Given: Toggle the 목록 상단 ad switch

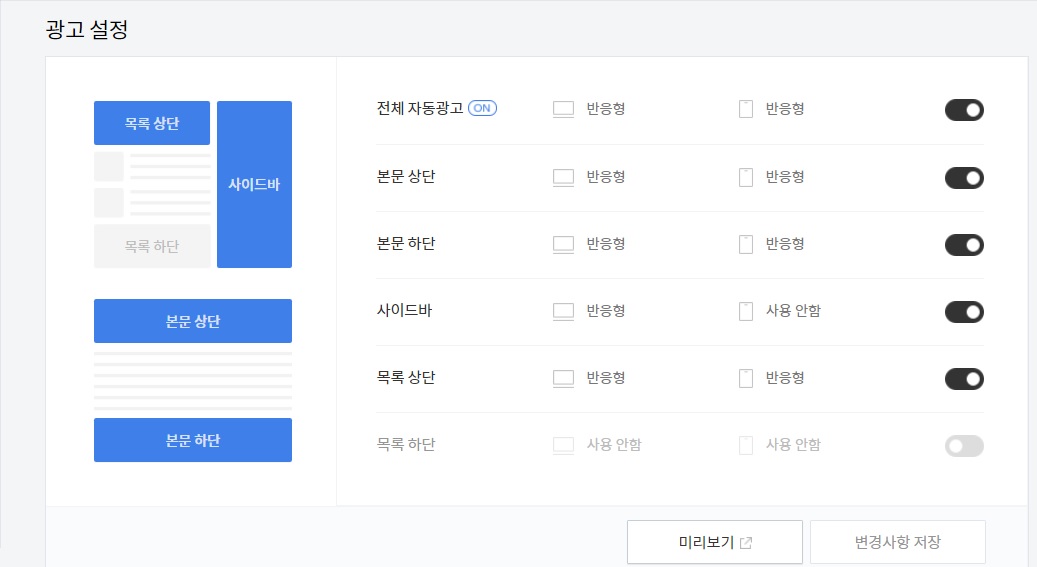Looking at the screenshot, I should [x=964, y=379].
